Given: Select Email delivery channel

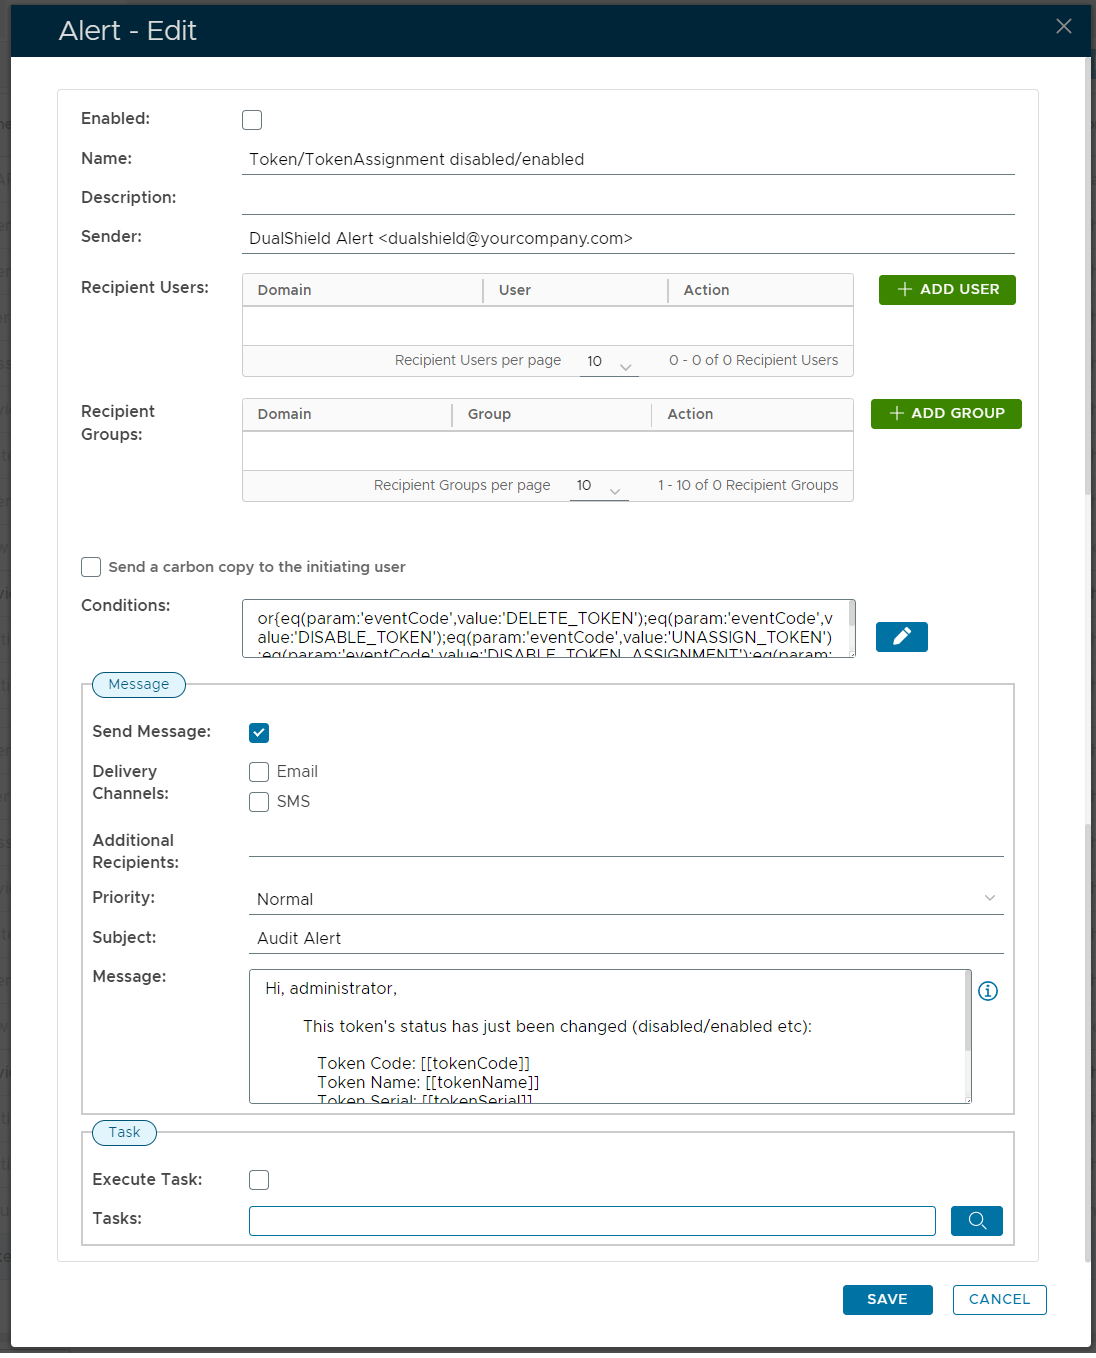Looking at the screenshot, I should [259, 772].
